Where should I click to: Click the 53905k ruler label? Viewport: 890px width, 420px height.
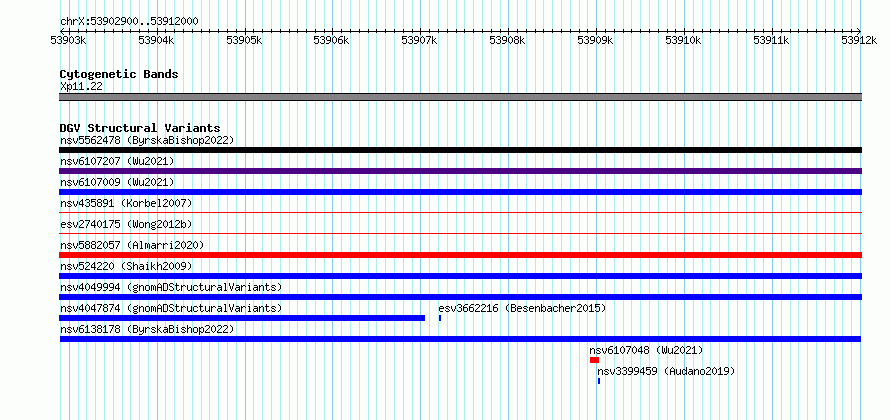point(244,40)
